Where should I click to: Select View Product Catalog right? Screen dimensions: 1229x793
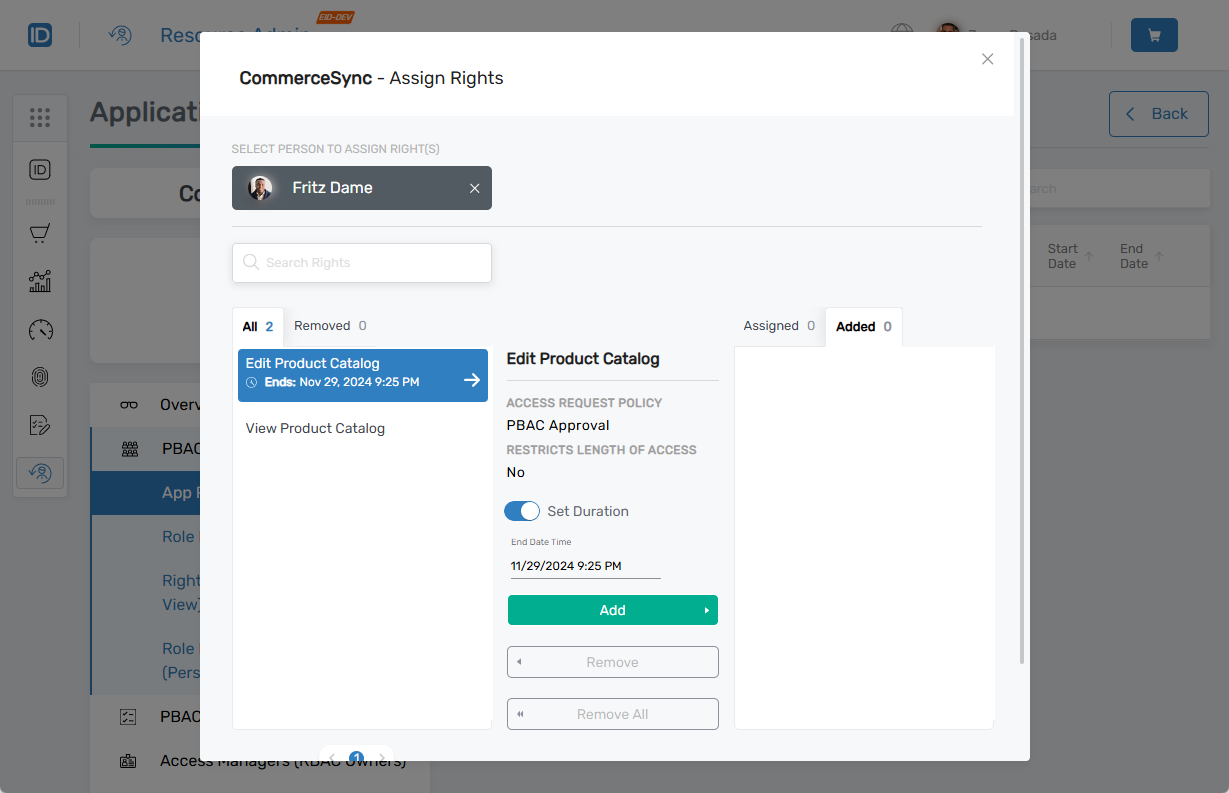pos(315,428)
